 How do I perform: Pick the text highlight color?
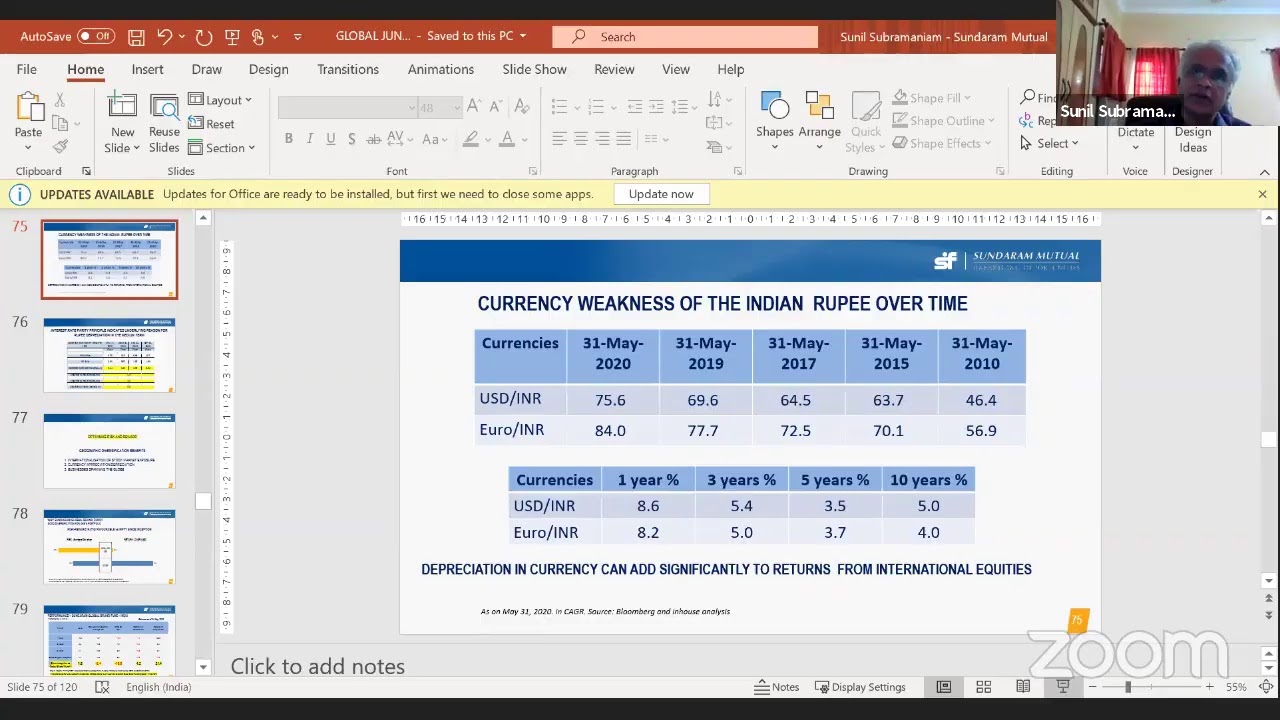[470, 139]
